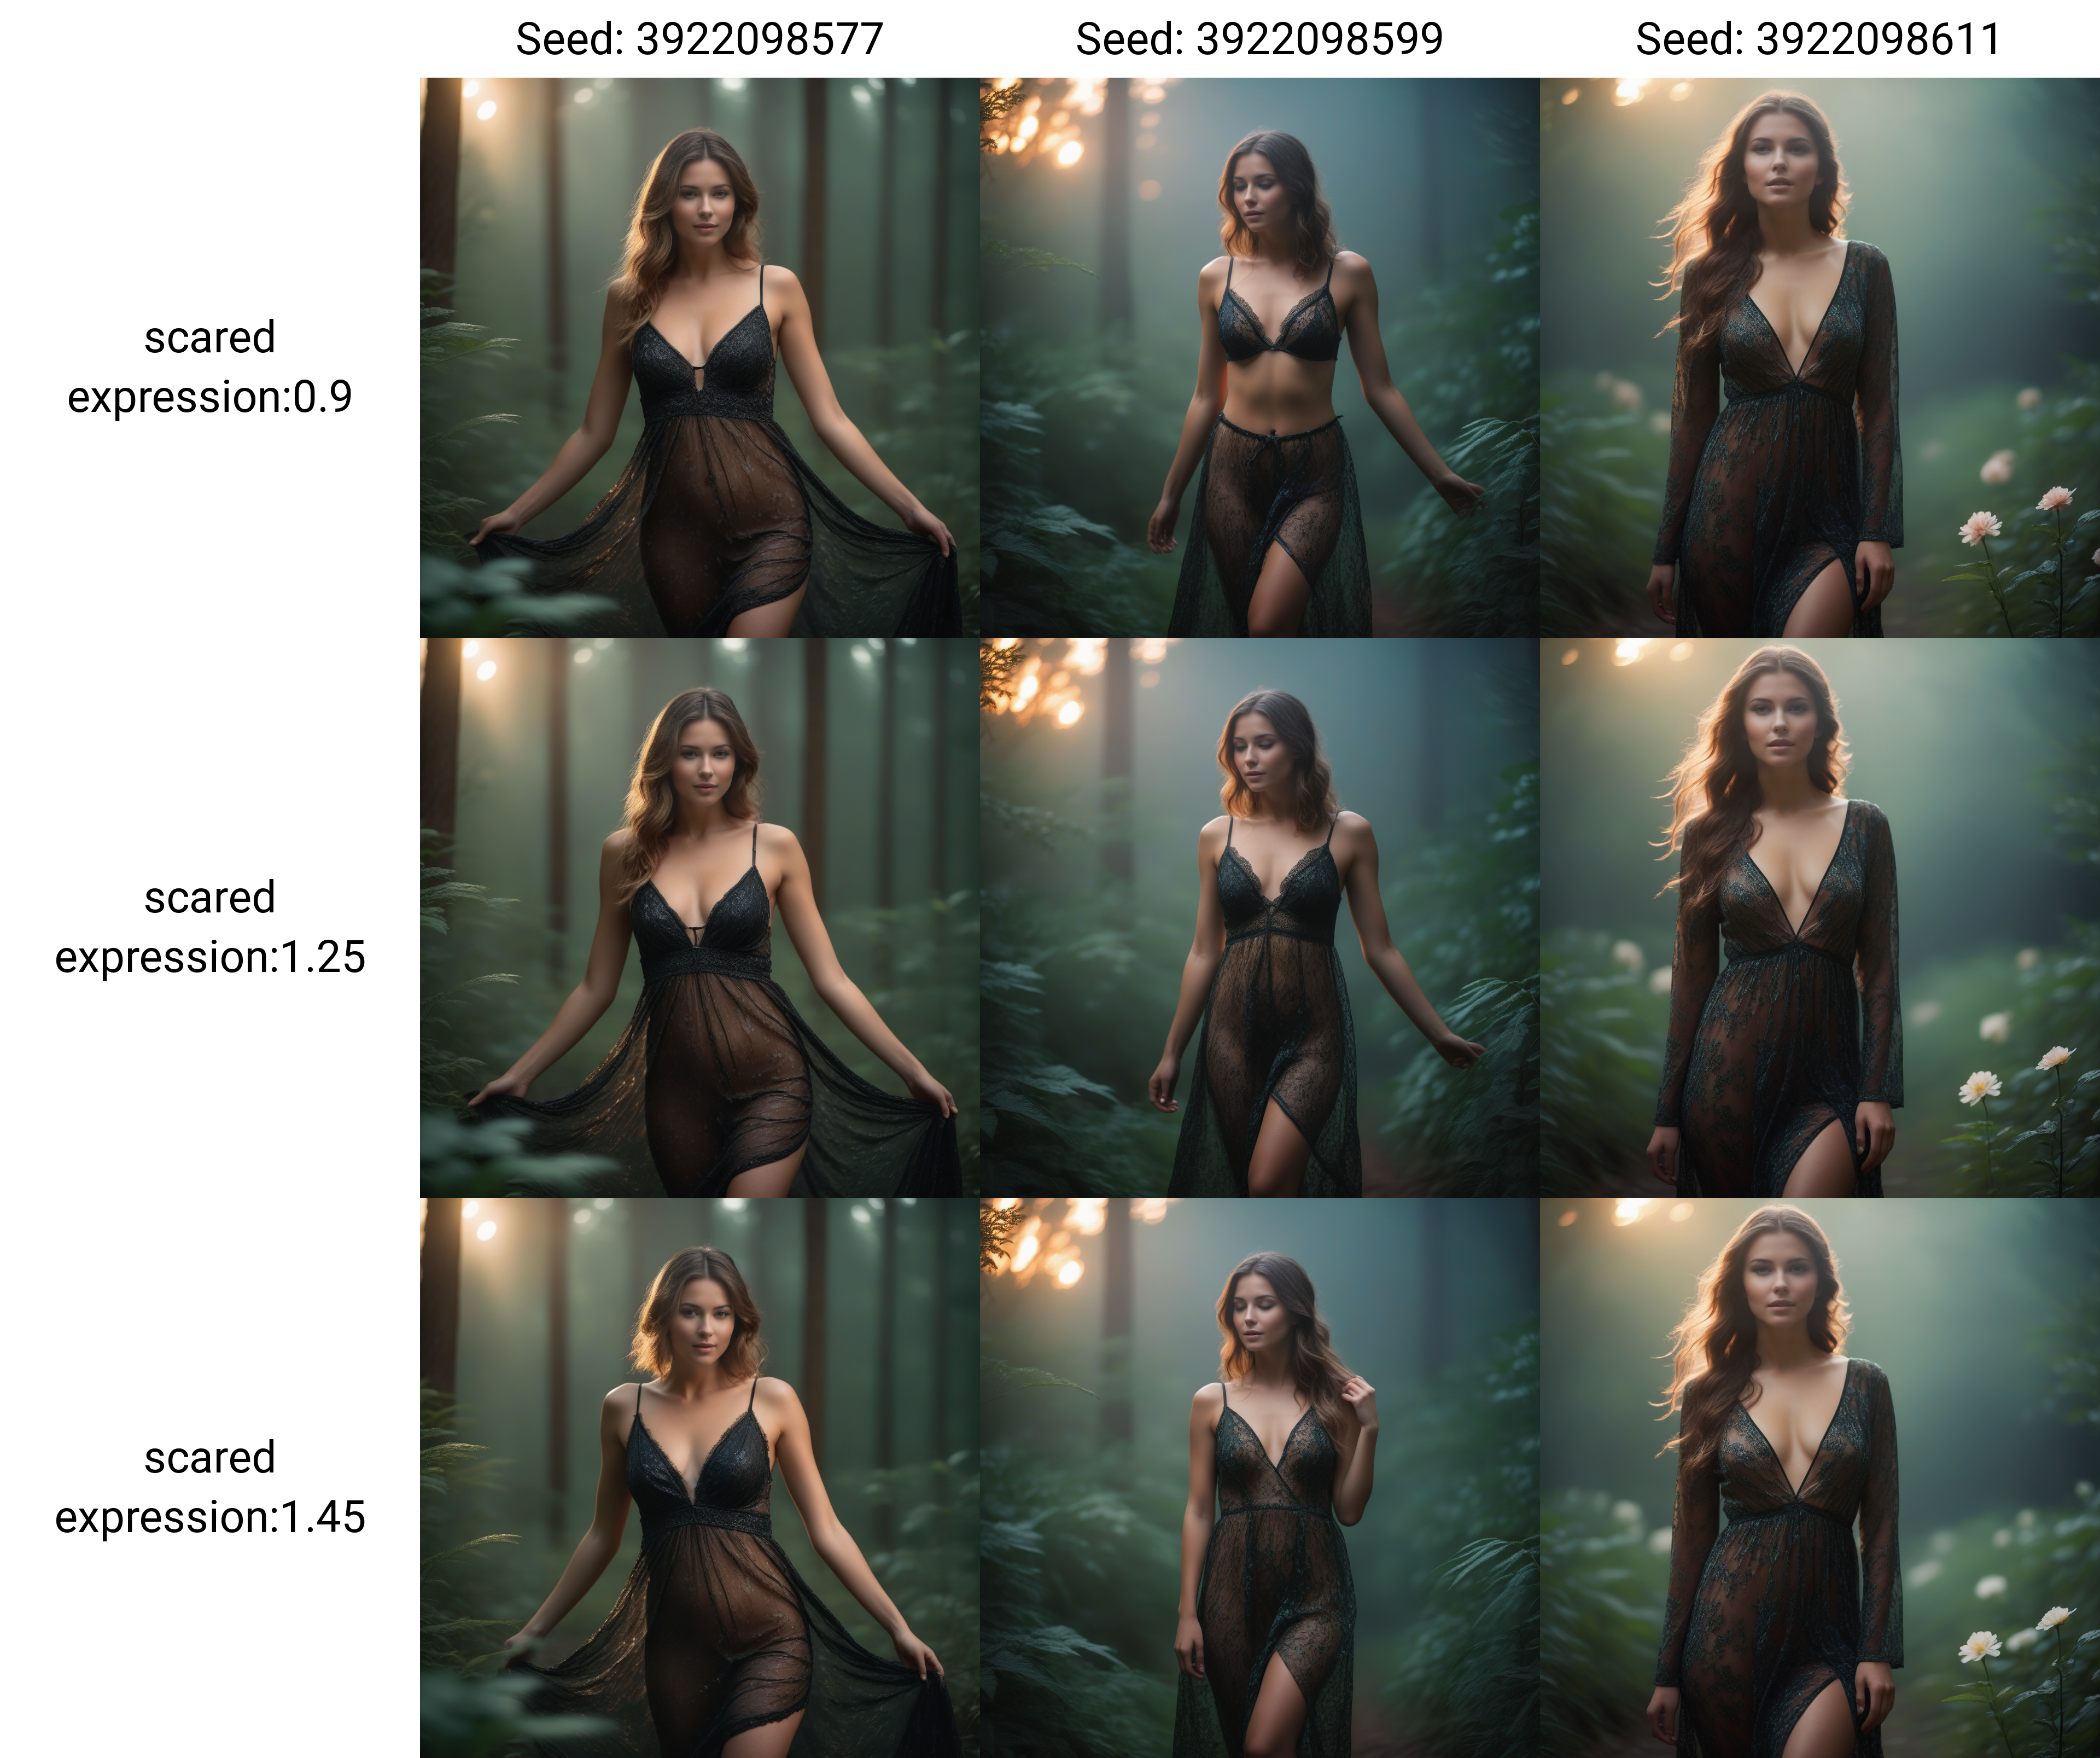Click the Seed: 3922098611 column header

coord(1819,40)
